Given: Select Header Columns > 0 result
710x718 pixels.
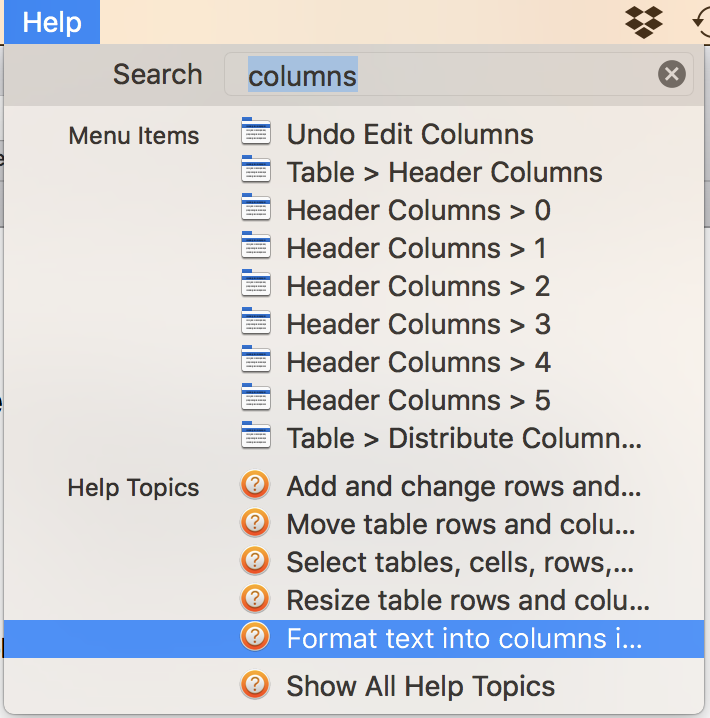Looking at the screenshot, I should [418, 210].
